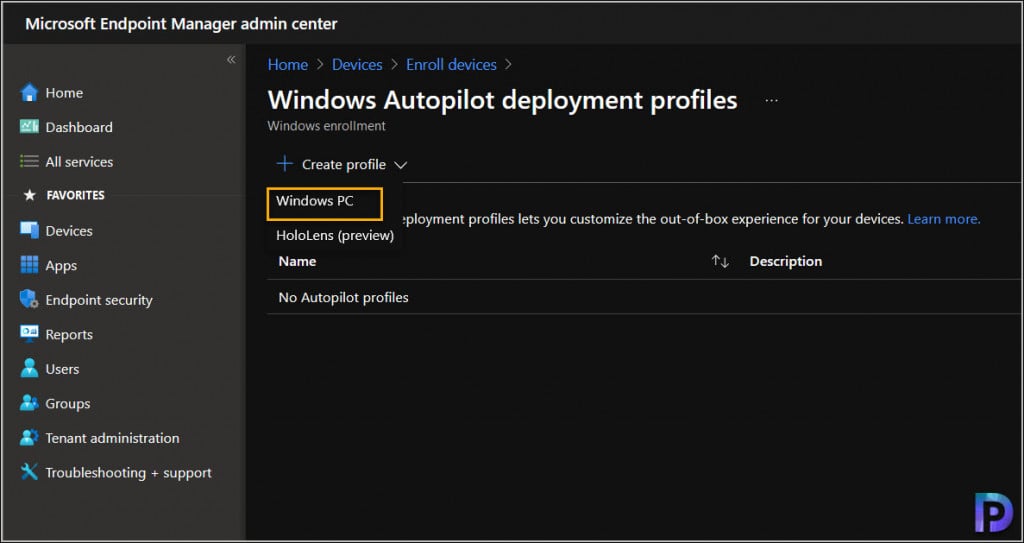Select HoloLens (preview) menu option
1024x543 pixels.
[335, 235]
